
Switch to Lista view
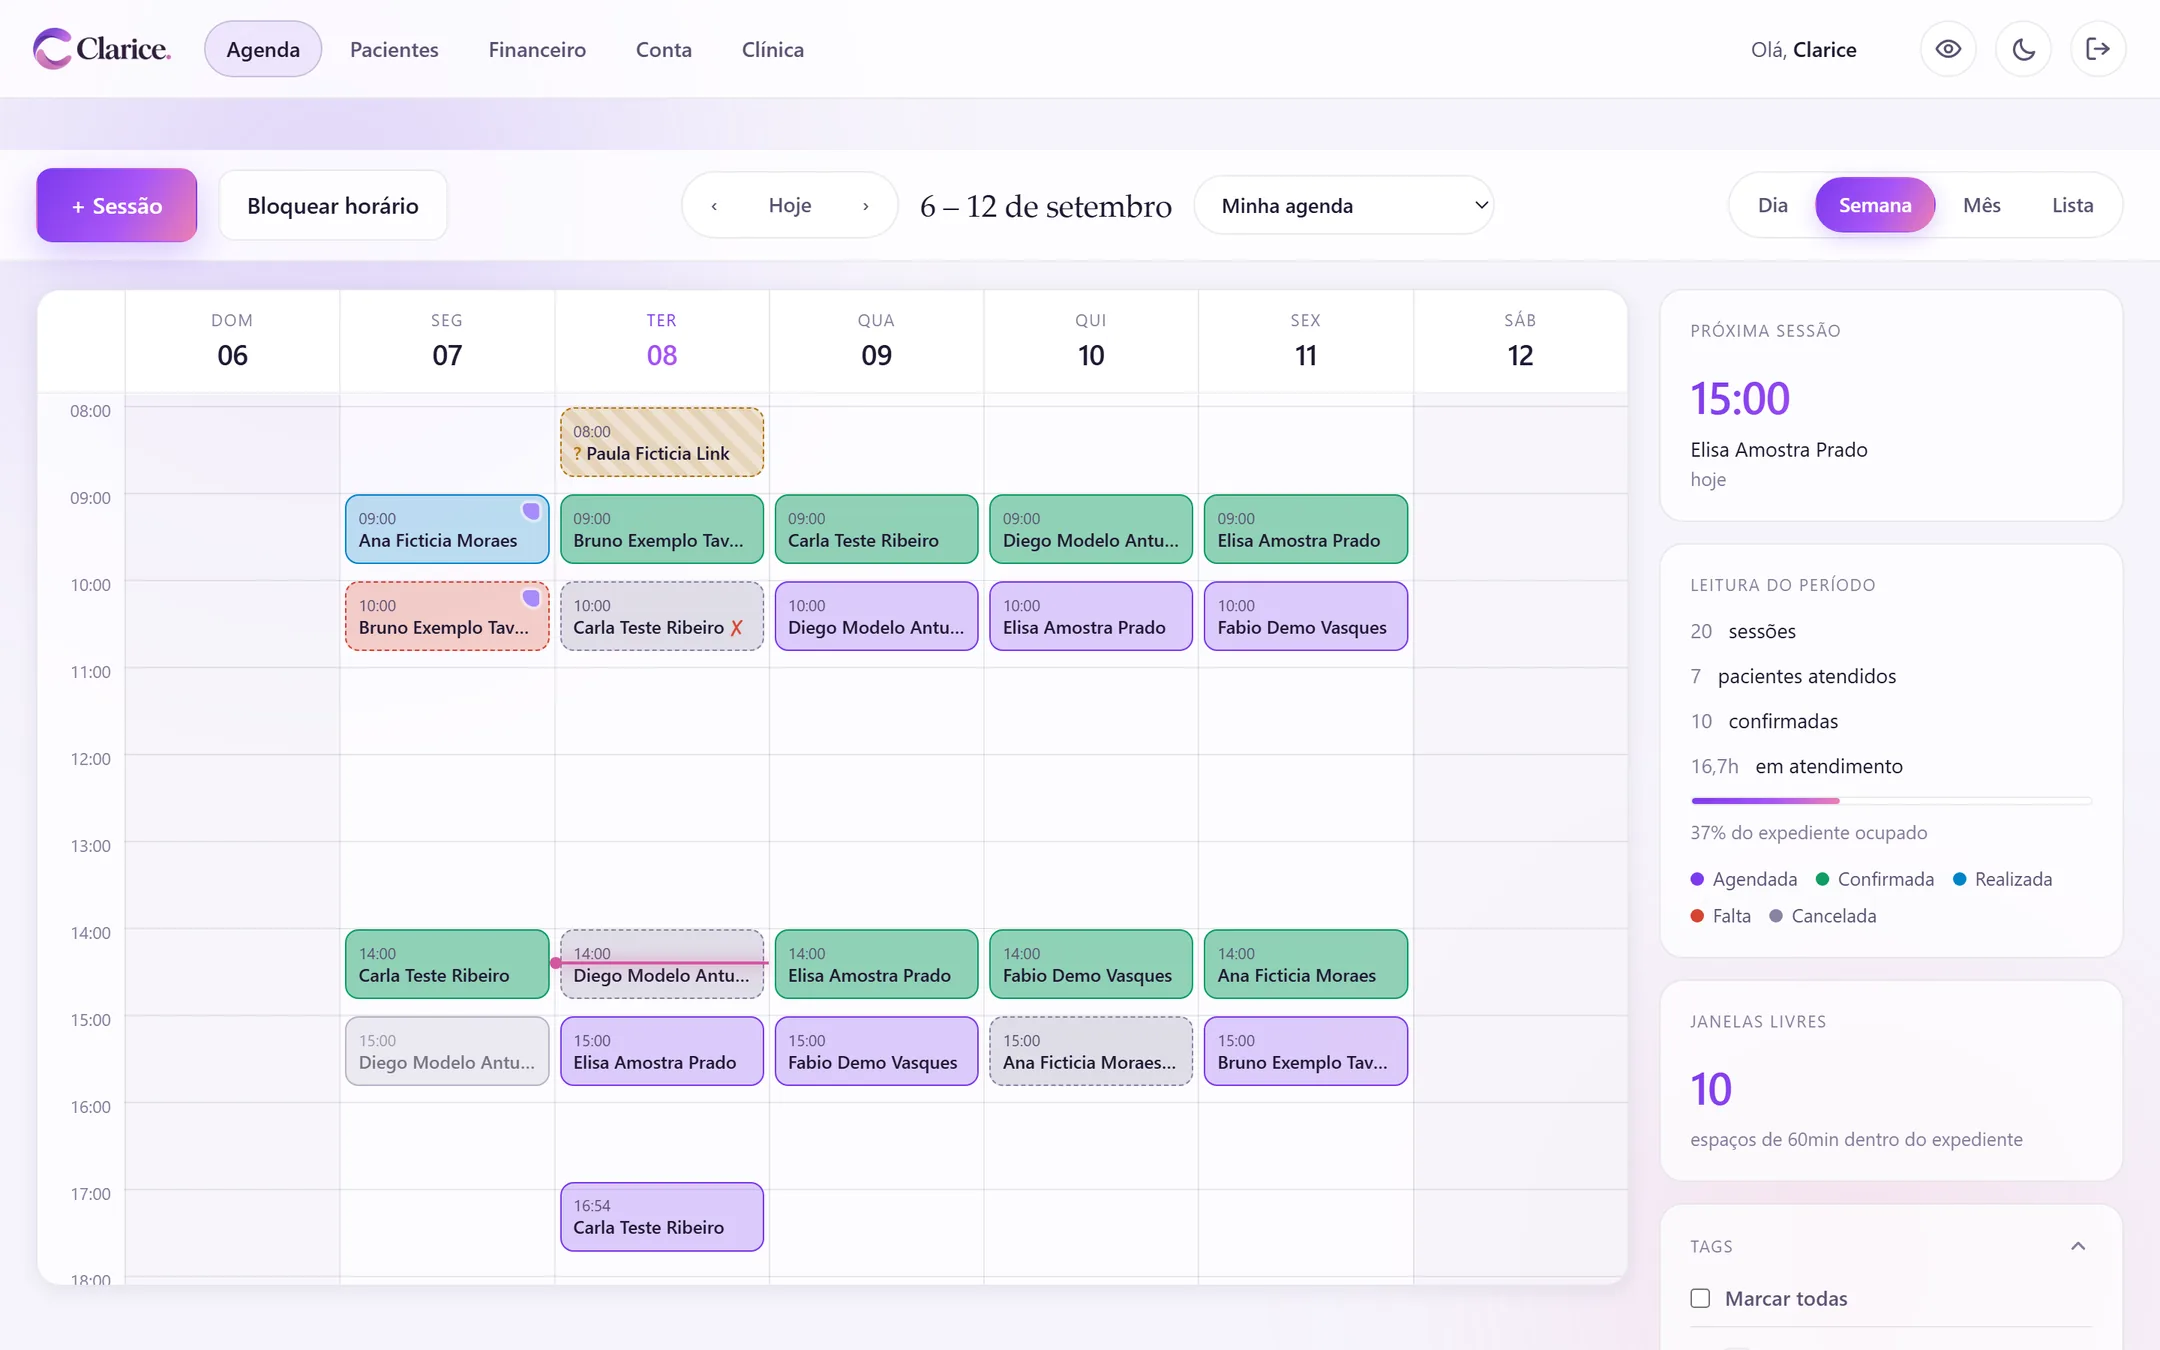[2073, 205]
